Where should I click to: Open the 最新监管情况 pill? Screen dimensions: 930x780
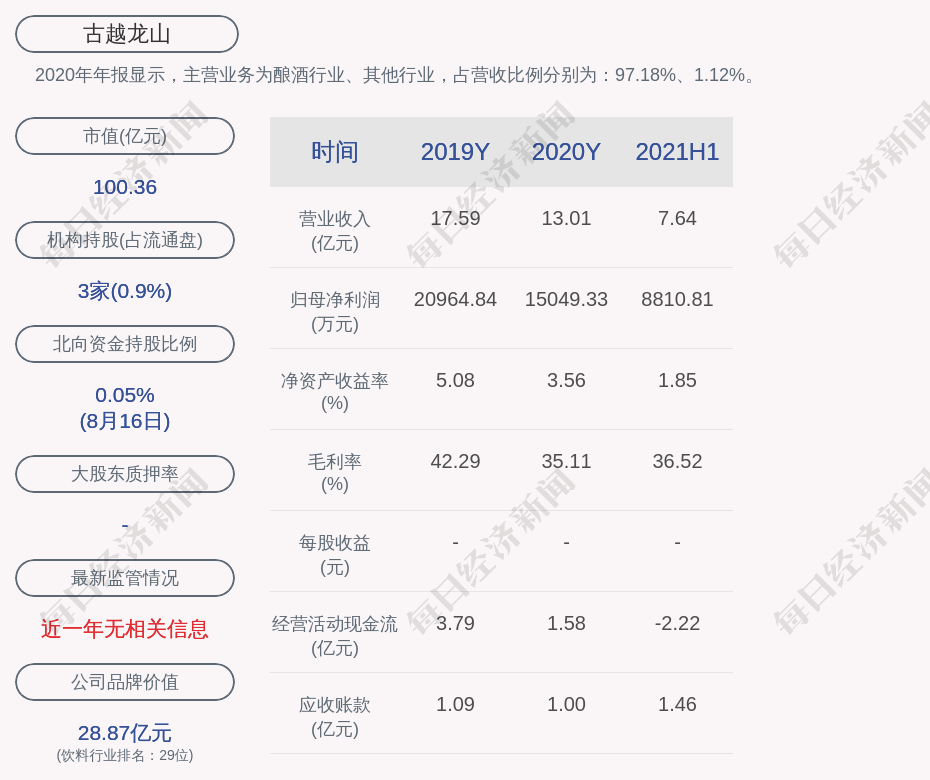(x=125, y=578)
